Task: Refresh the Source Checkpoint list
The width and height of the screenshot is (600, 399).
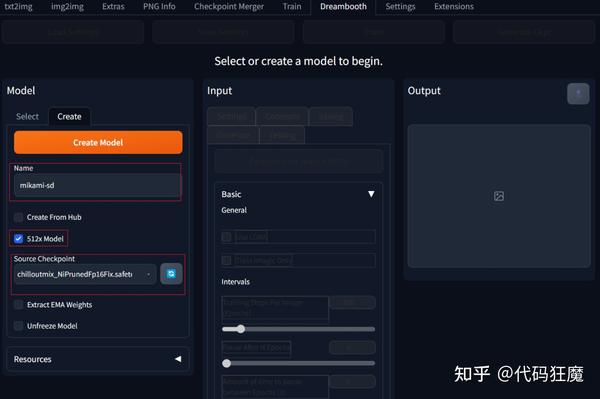Action: [x=171, y=274]
